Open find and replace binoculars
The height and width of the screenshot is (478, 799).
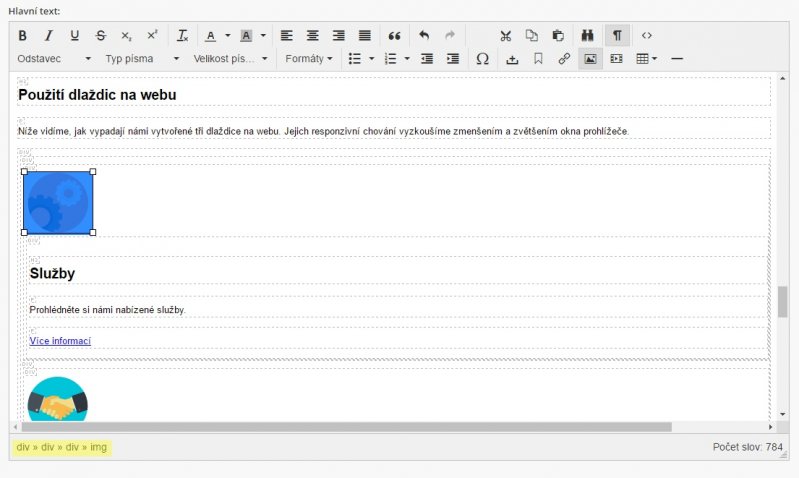pyautogui.click(x=590, y=35)
